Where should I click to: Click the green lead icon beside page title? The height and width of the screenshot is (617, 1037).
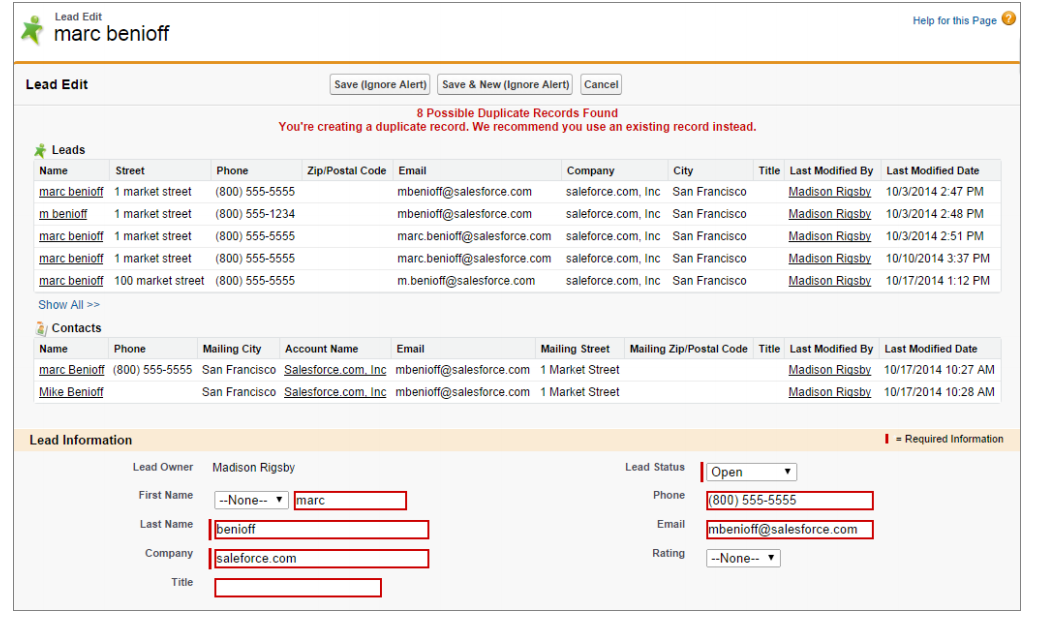(31, 29)
